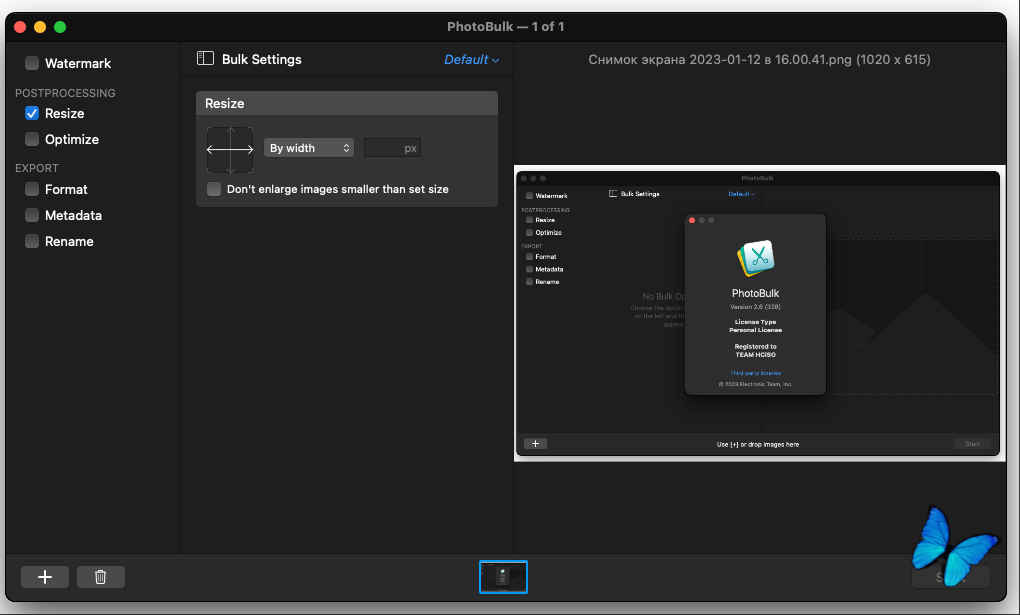1020x615 pixels.
Task: Add images with the plus button
Action: pyautogui.click(x=45, y=577)
